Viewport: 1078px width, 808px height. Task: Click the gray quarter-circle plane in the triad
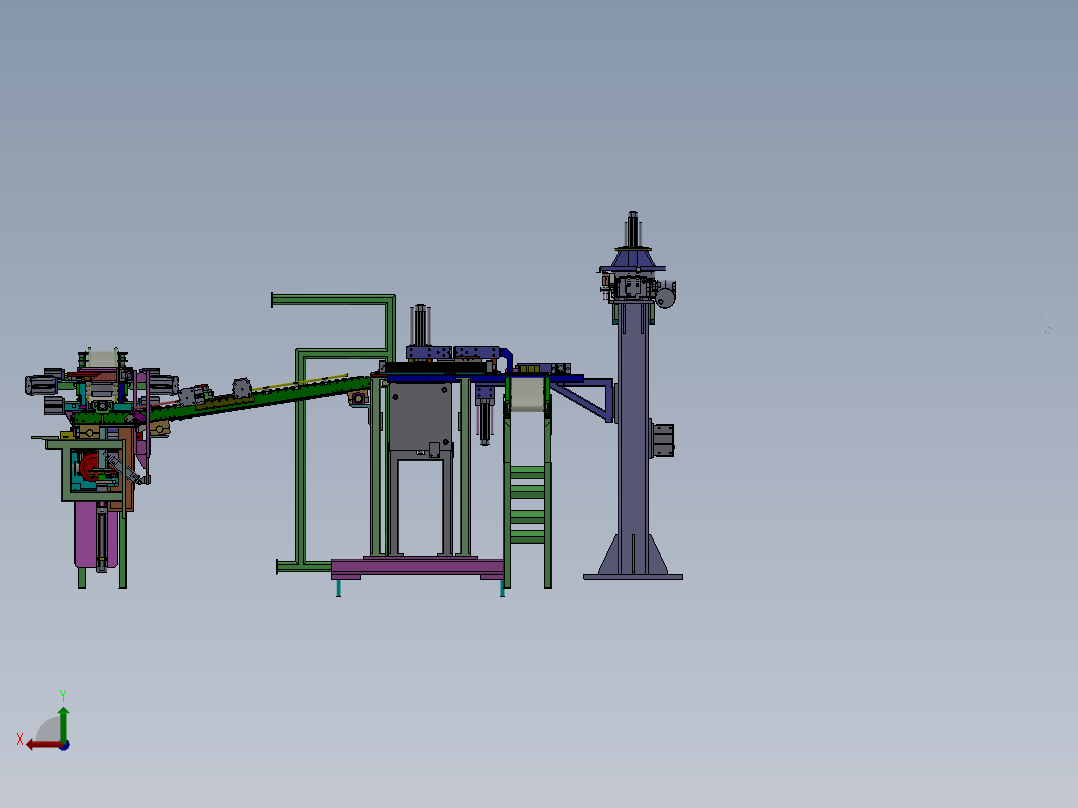tap(49, 730)
